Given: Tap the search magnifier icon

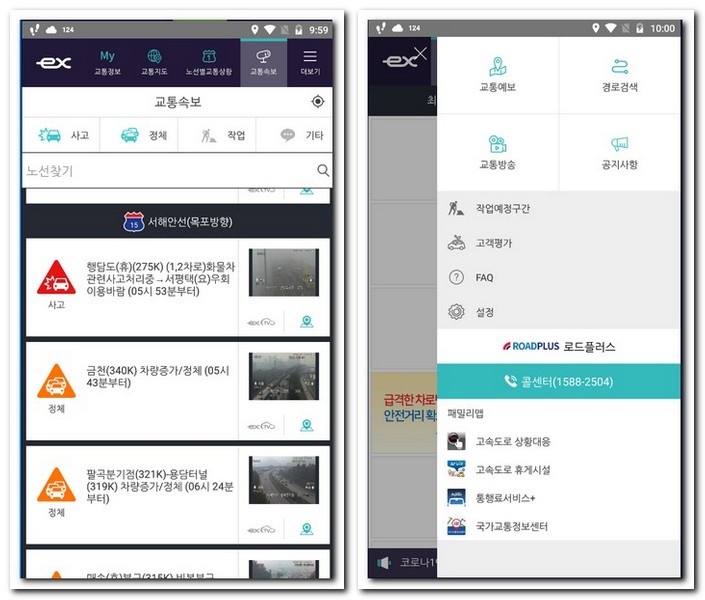Looking at the screenshot, I should click(x=323, y=170).
